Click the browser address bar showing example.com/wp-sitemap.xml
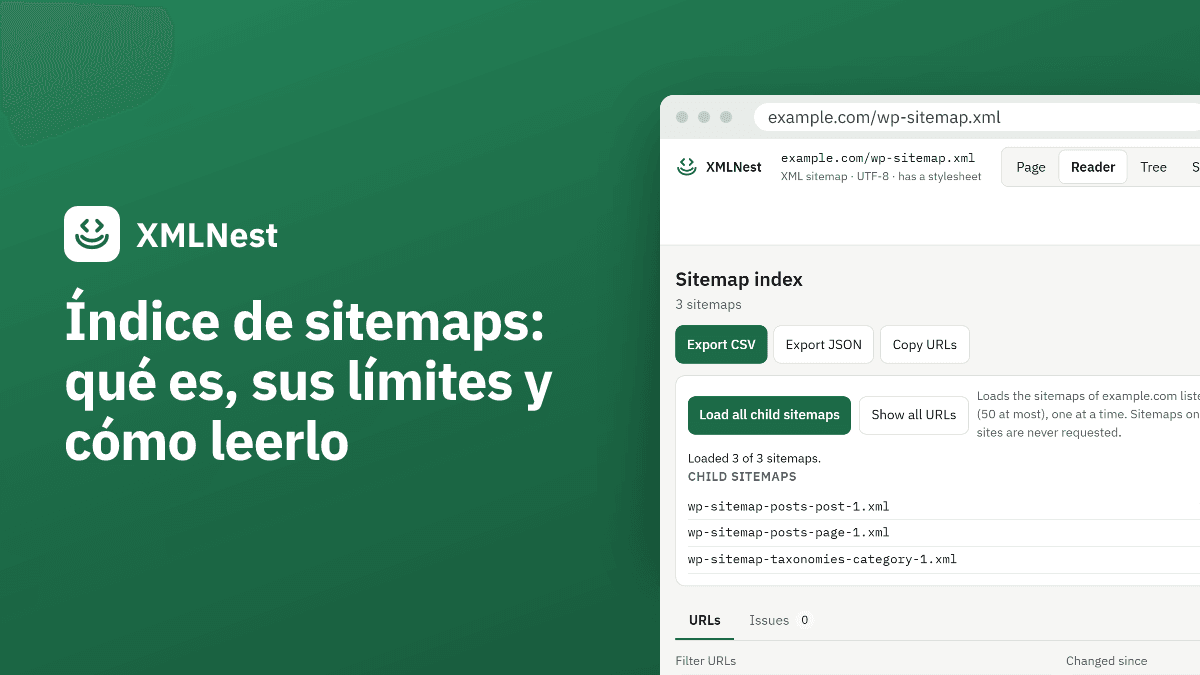This screenshot has height=675, width=1200. (x=976, y=117)
